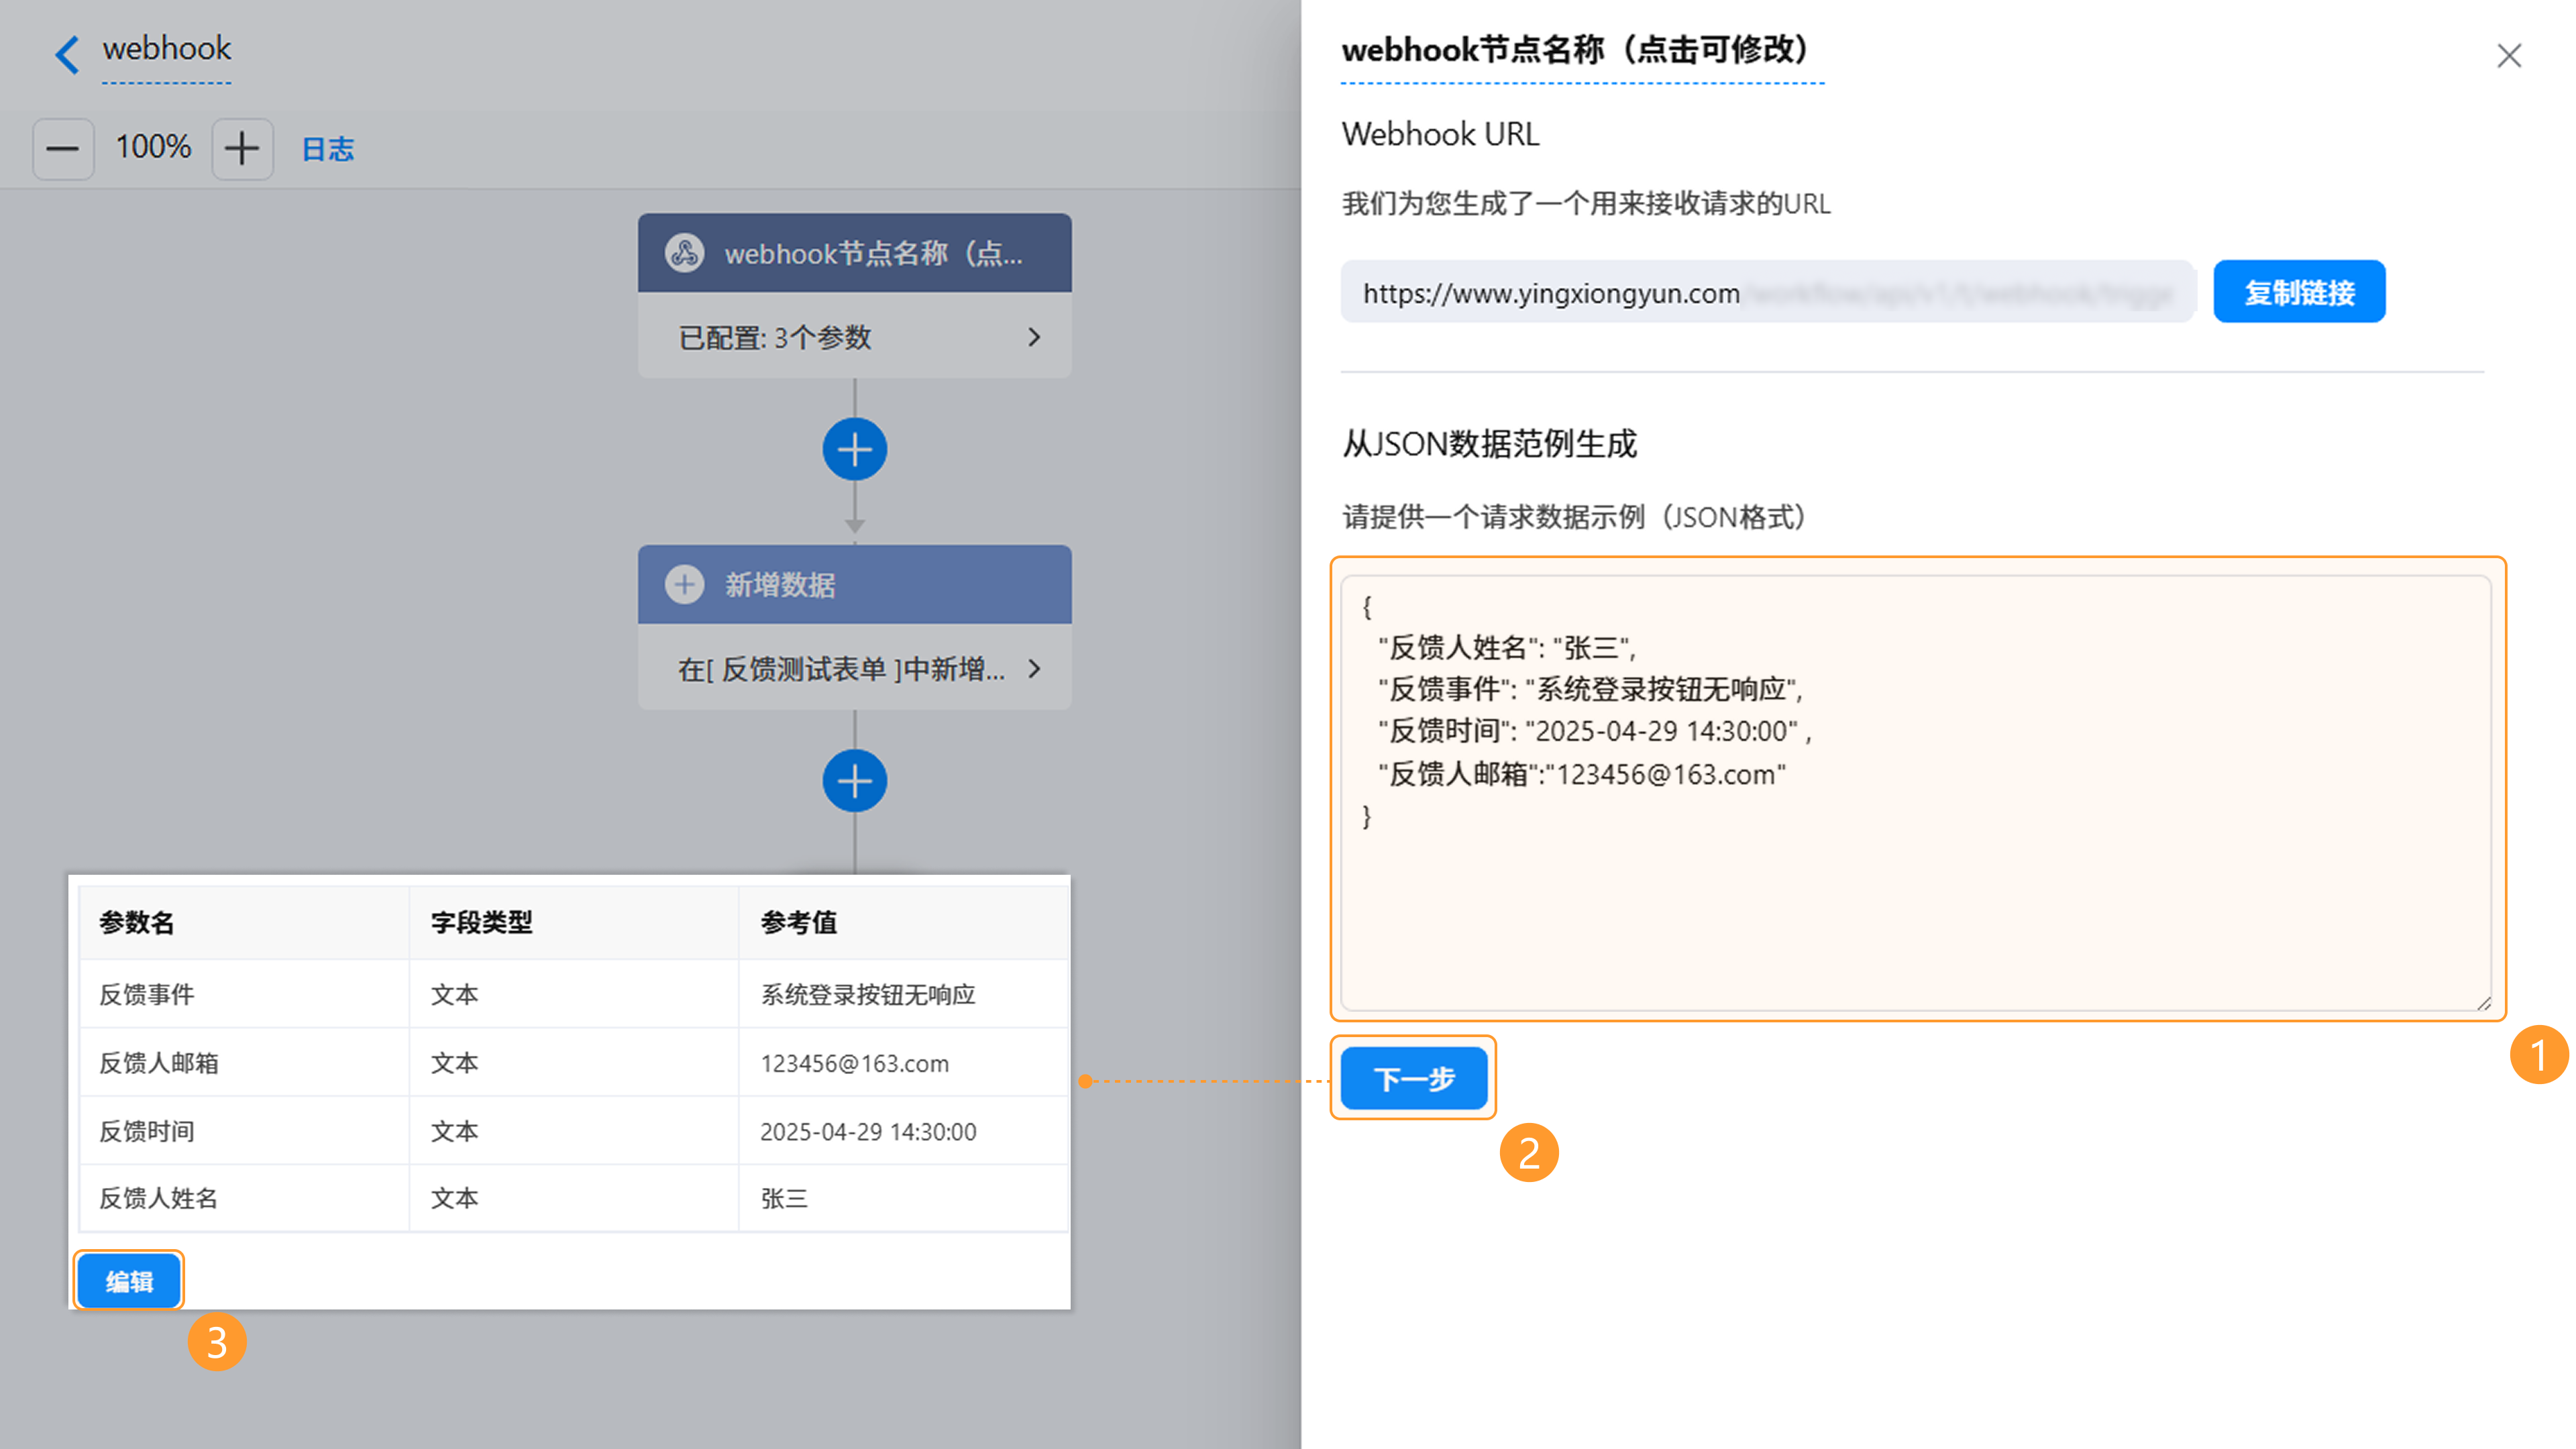Click the 编辑 edit button
The width and height of the screenshot is (2576, 1449).
(x=129, y=1281)
